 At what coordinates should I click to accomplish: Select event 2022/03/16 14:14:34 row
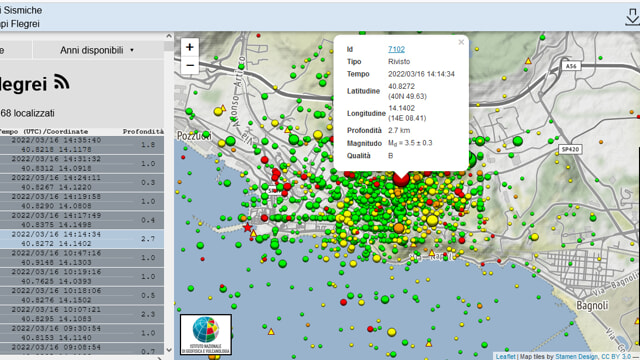pyautogui.click(x=82, y=239)
